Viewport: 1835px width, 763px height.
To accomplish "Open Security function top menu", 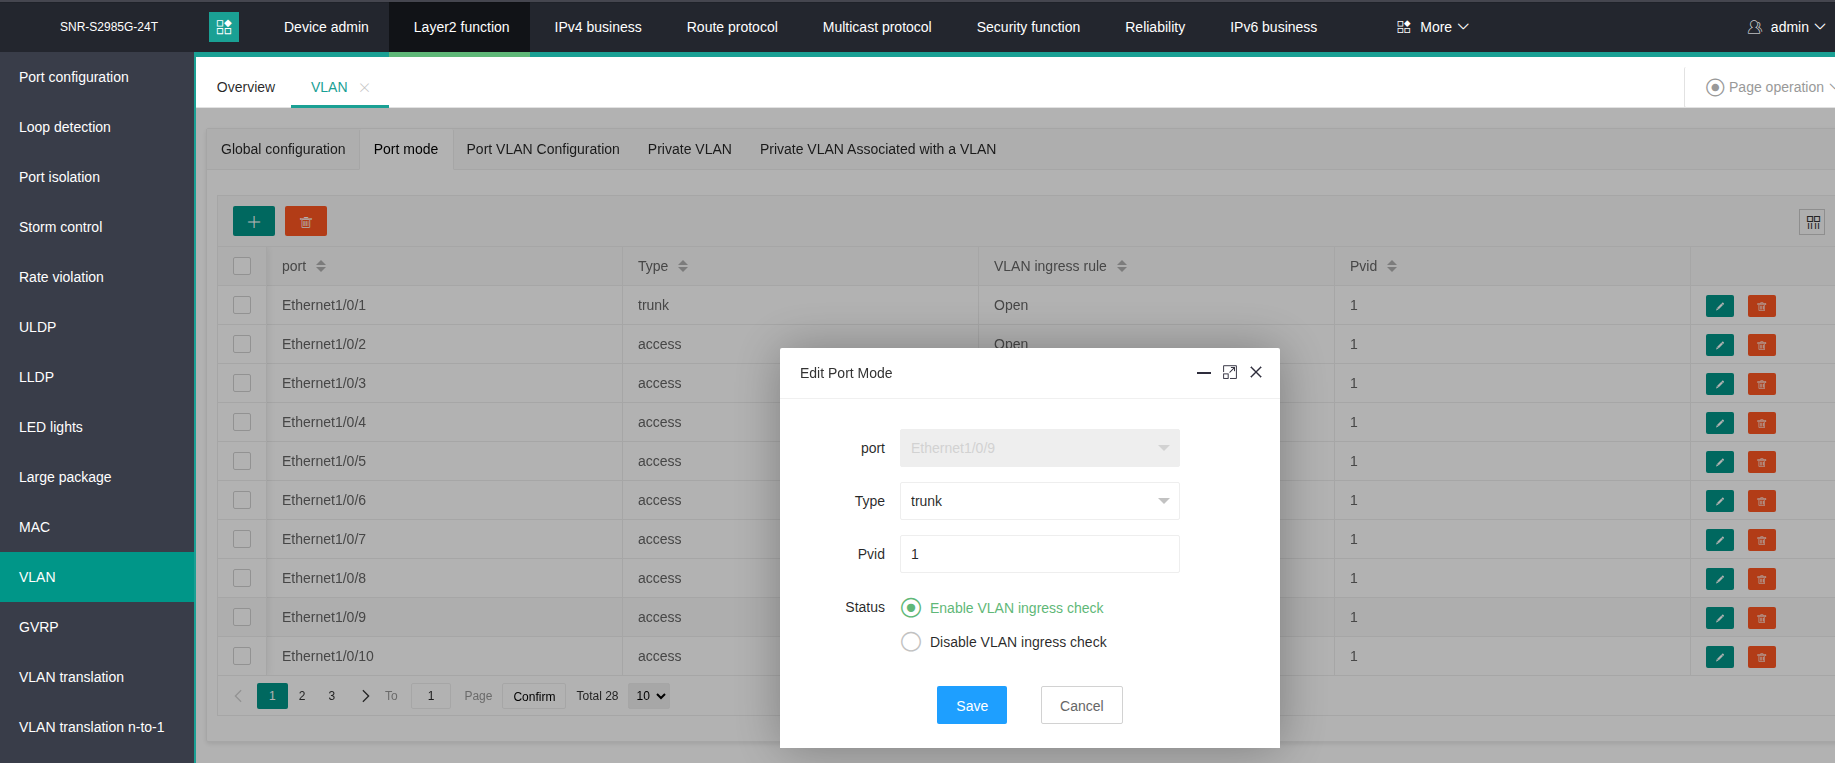I will pyautogui.click(x=1028, y=27).
